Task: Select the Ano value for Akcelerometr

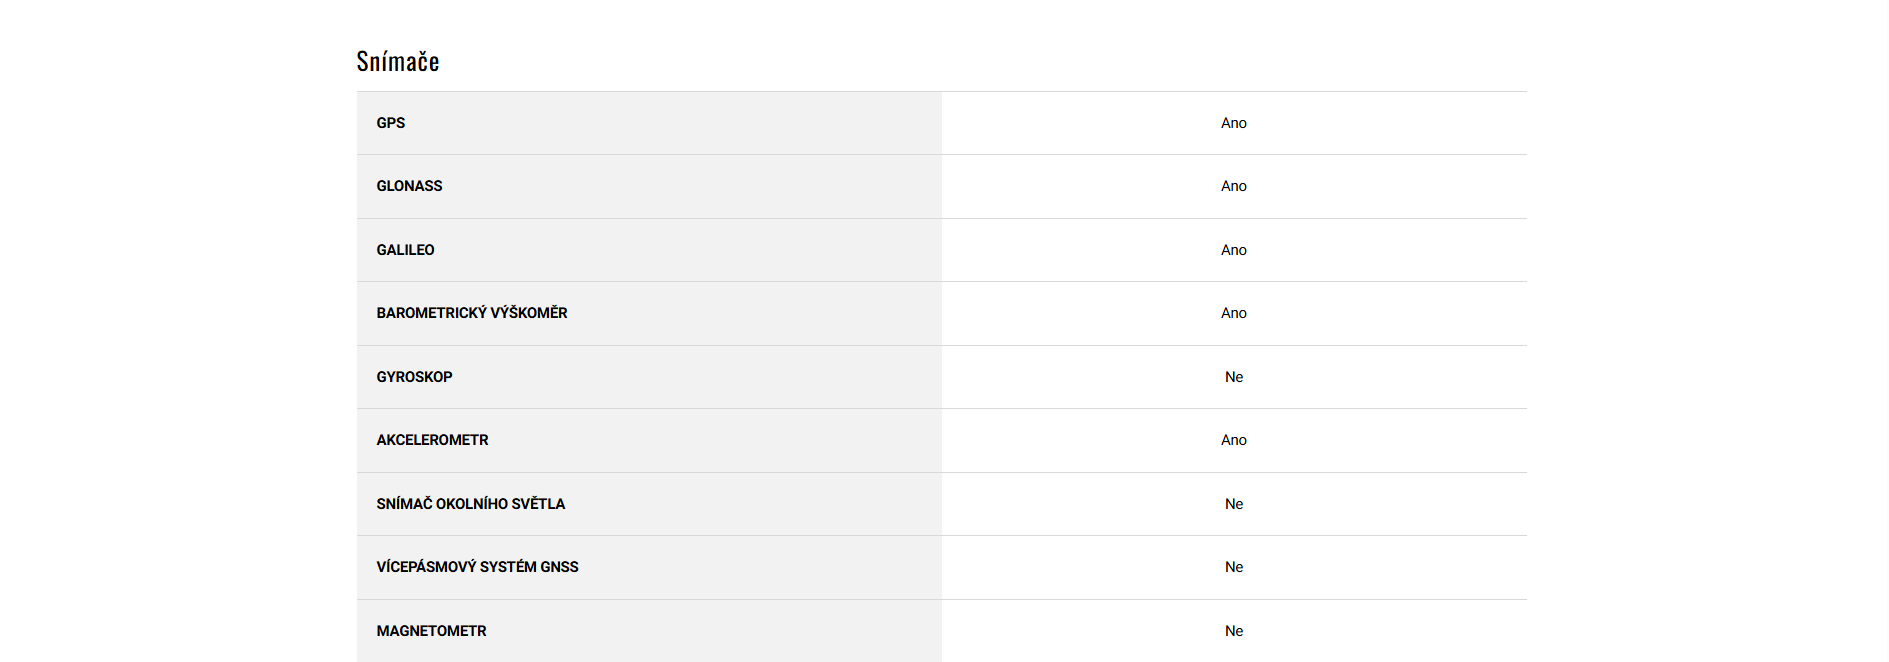Action: point(1234,440)
